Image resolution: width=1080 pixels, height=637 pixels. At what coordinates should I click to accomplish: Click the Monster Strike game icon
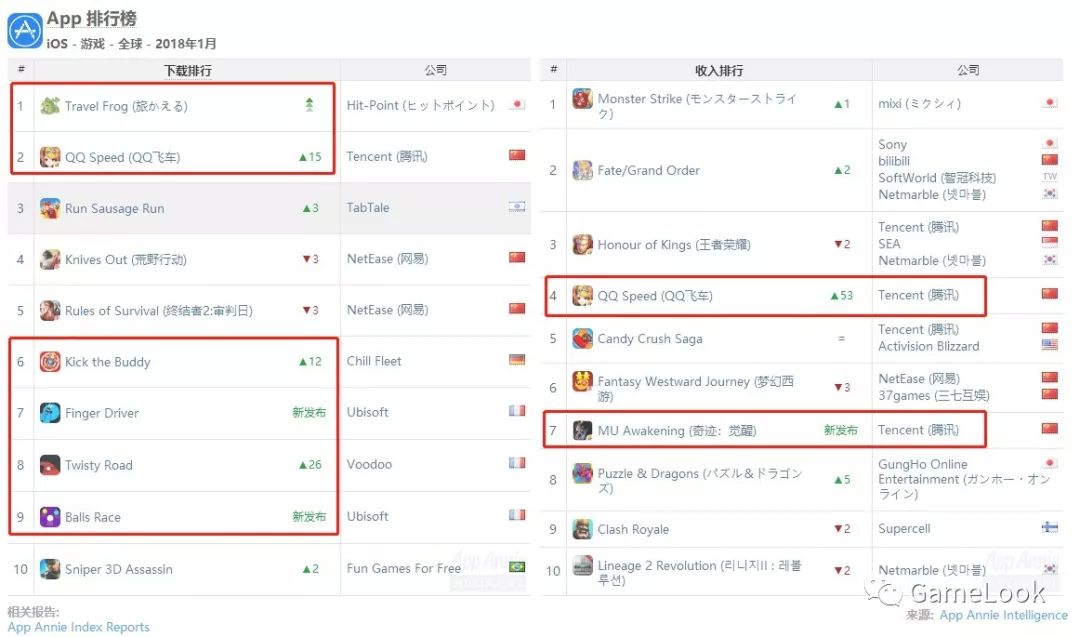(582, 100)
